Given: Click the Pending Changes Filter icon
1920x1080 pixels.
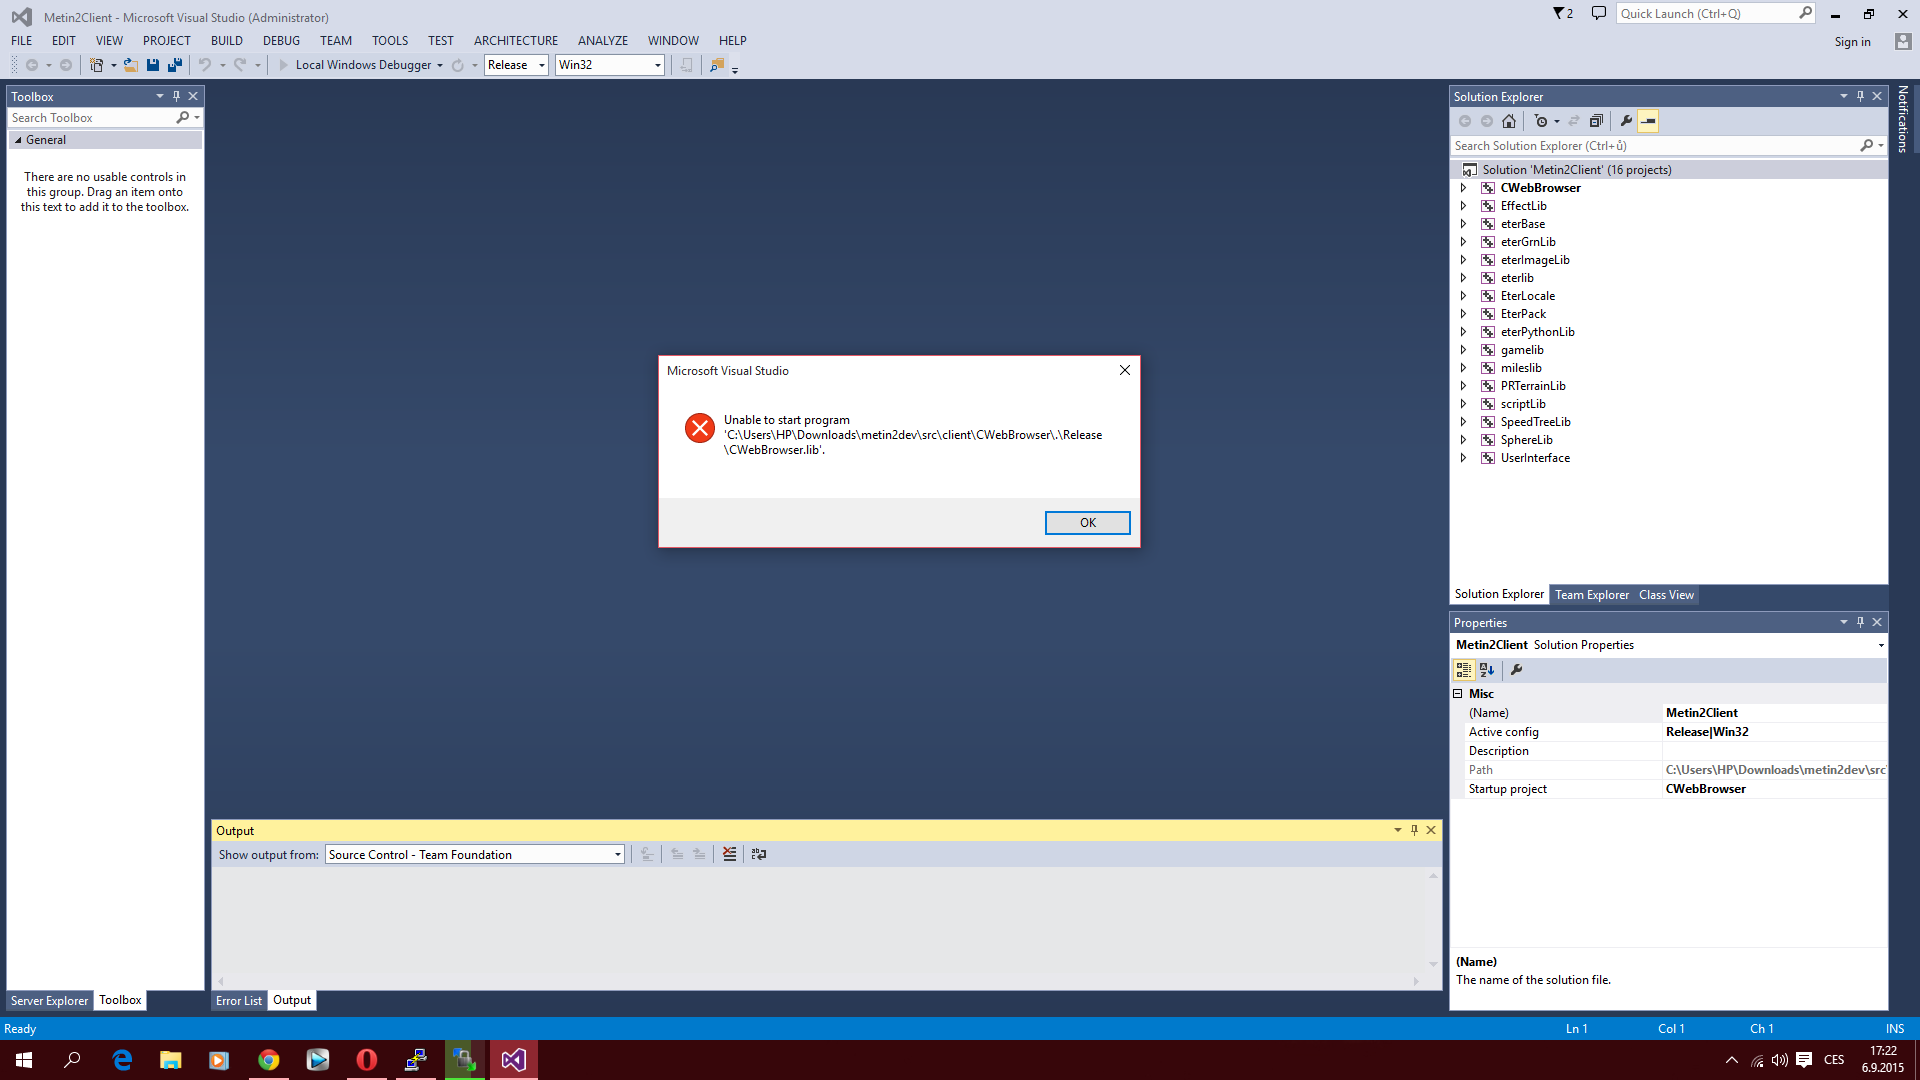Looking at the screenshot, I should pyautogui.click(x=1541, y=121).
